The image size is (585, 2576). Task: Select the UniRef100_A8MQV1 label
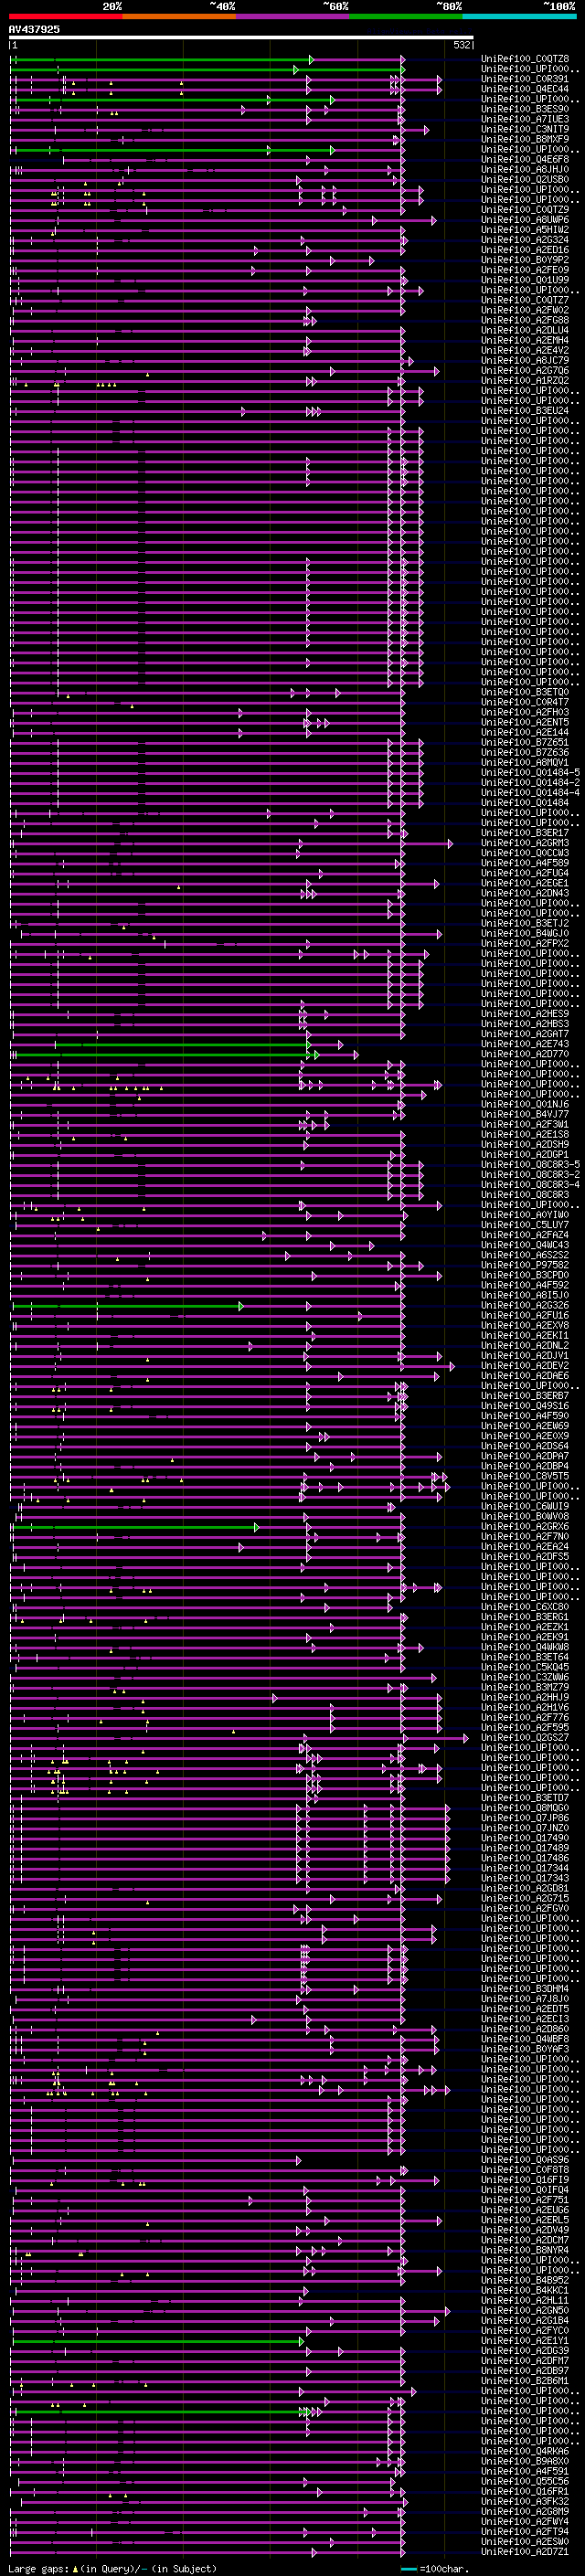[x=525, y=762]
